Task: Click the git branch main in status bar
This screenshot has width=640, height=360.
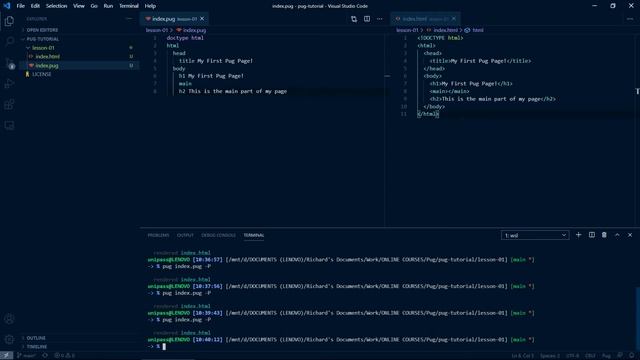Action: coord(26,356)
